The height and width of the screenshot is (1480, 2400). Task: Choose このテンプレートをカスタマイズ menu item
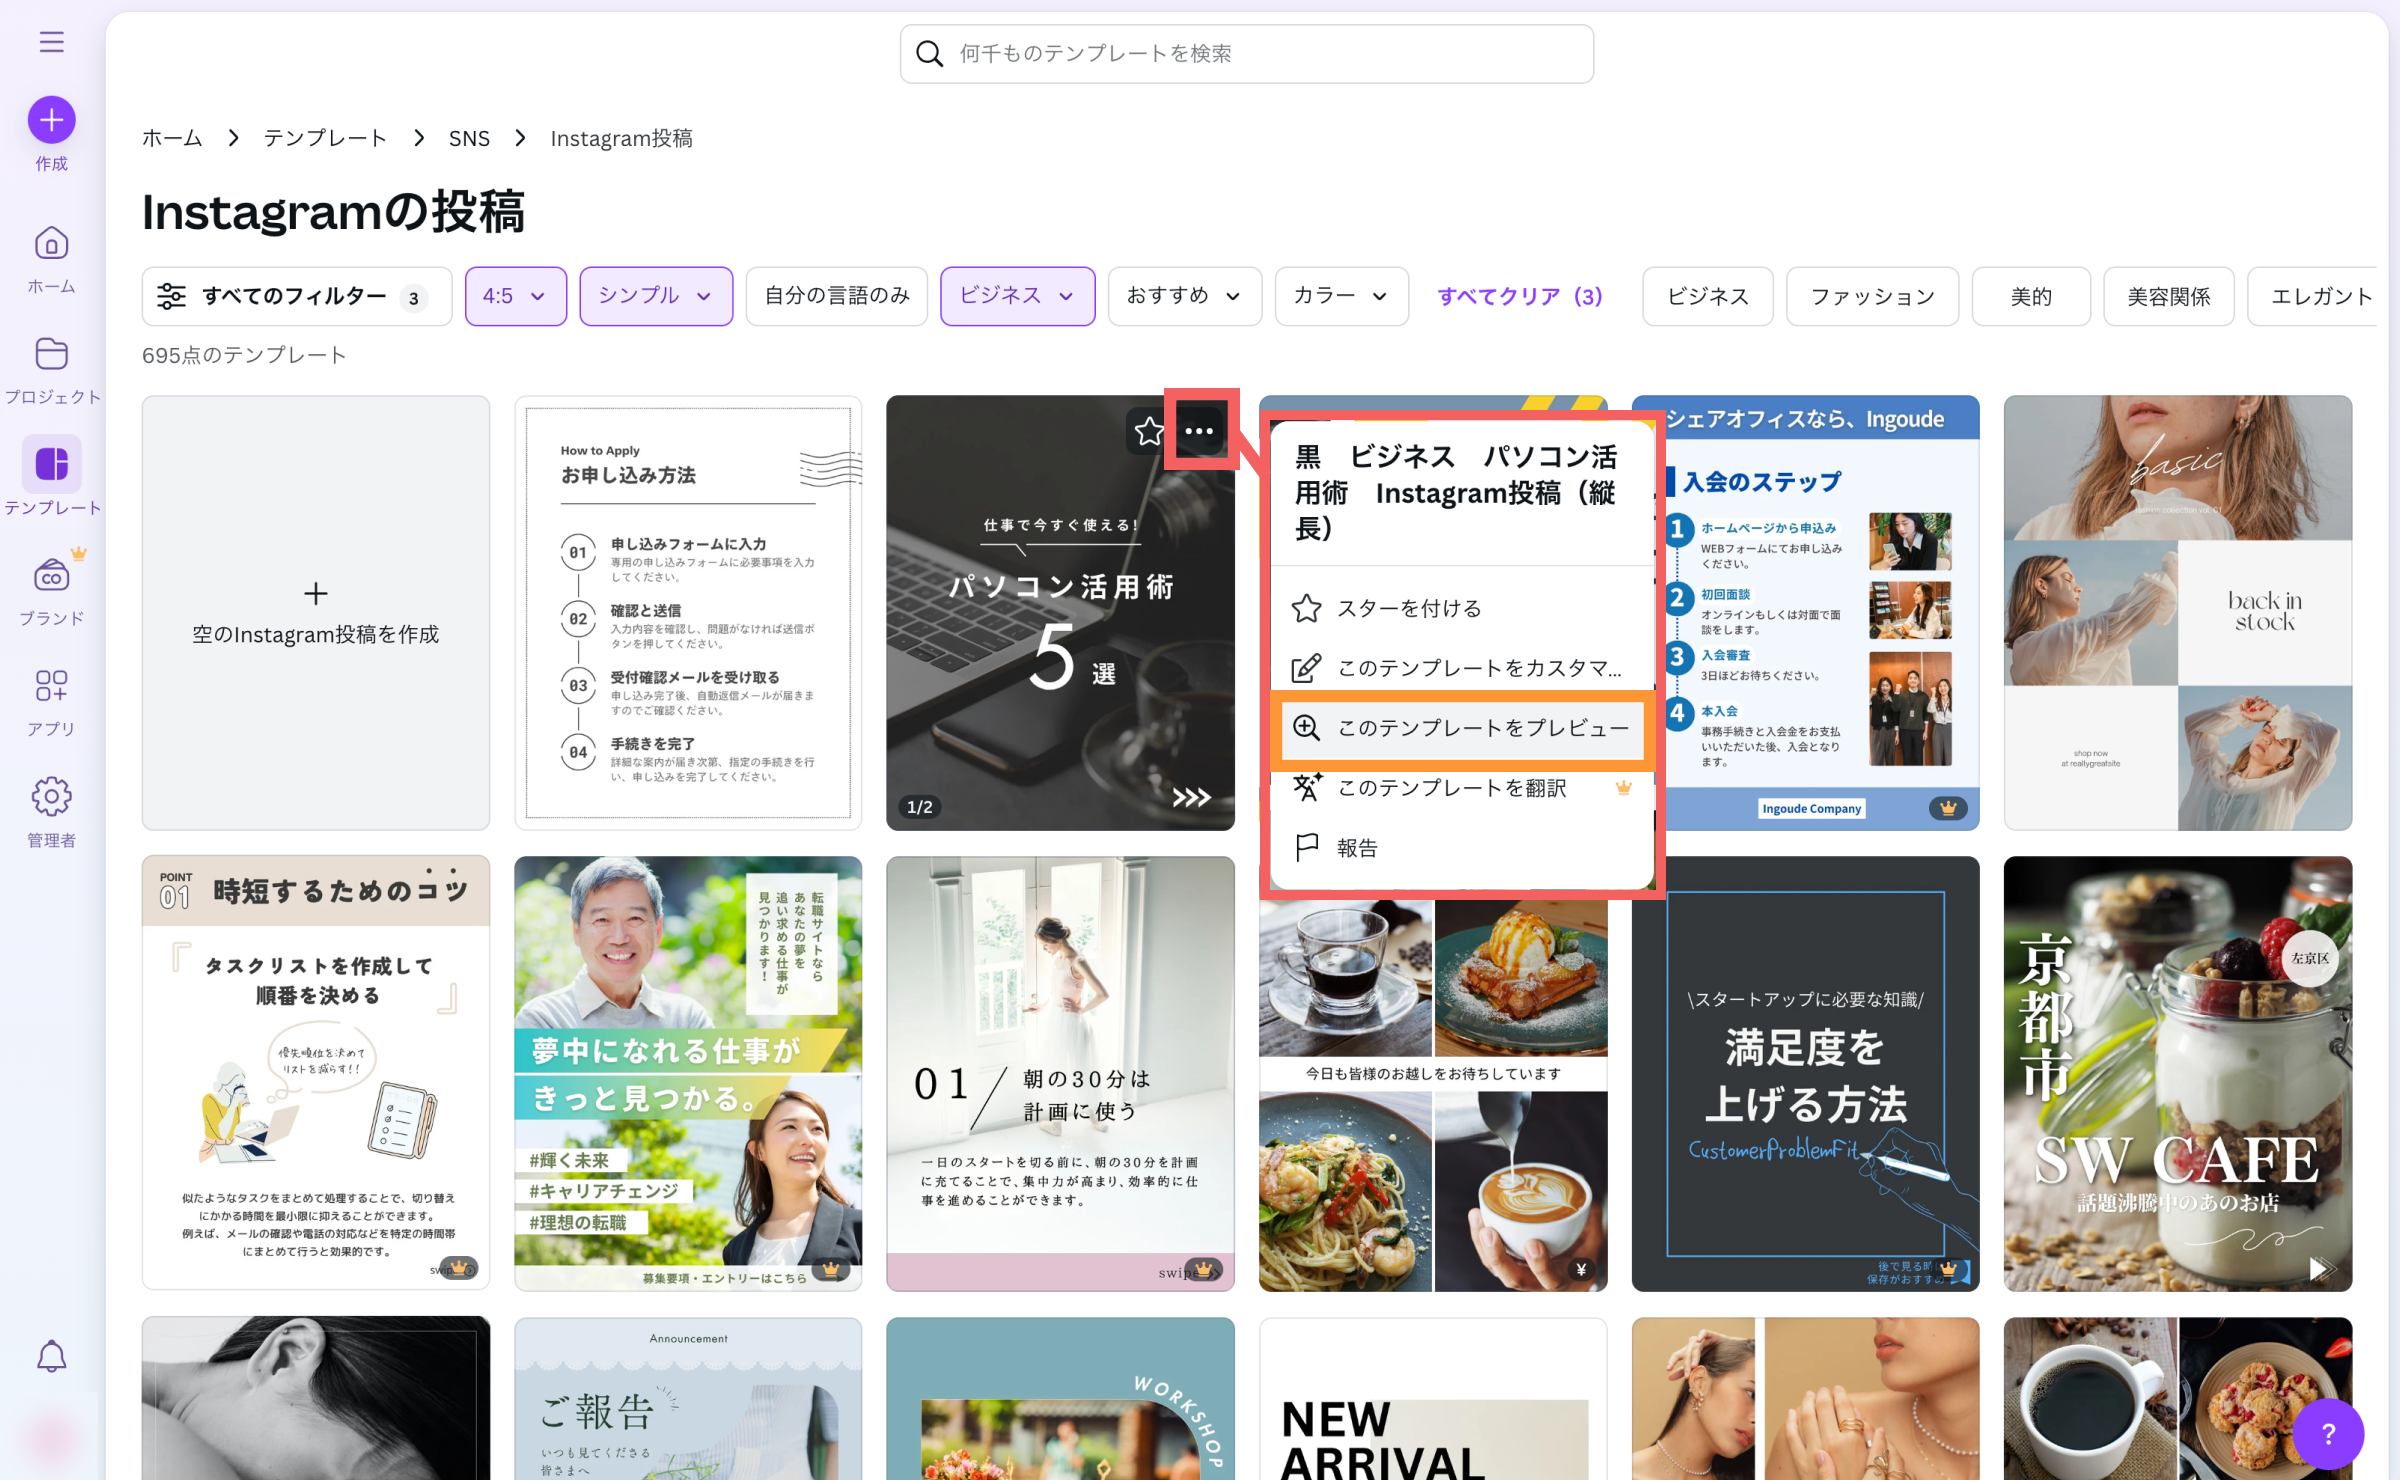(x=1462, y=668)
